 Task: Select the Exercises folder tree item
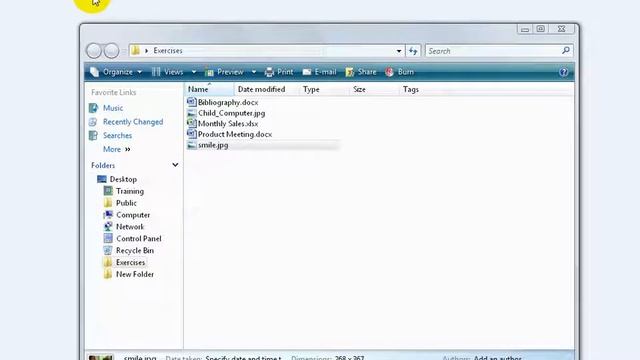[x=130, y=262]
